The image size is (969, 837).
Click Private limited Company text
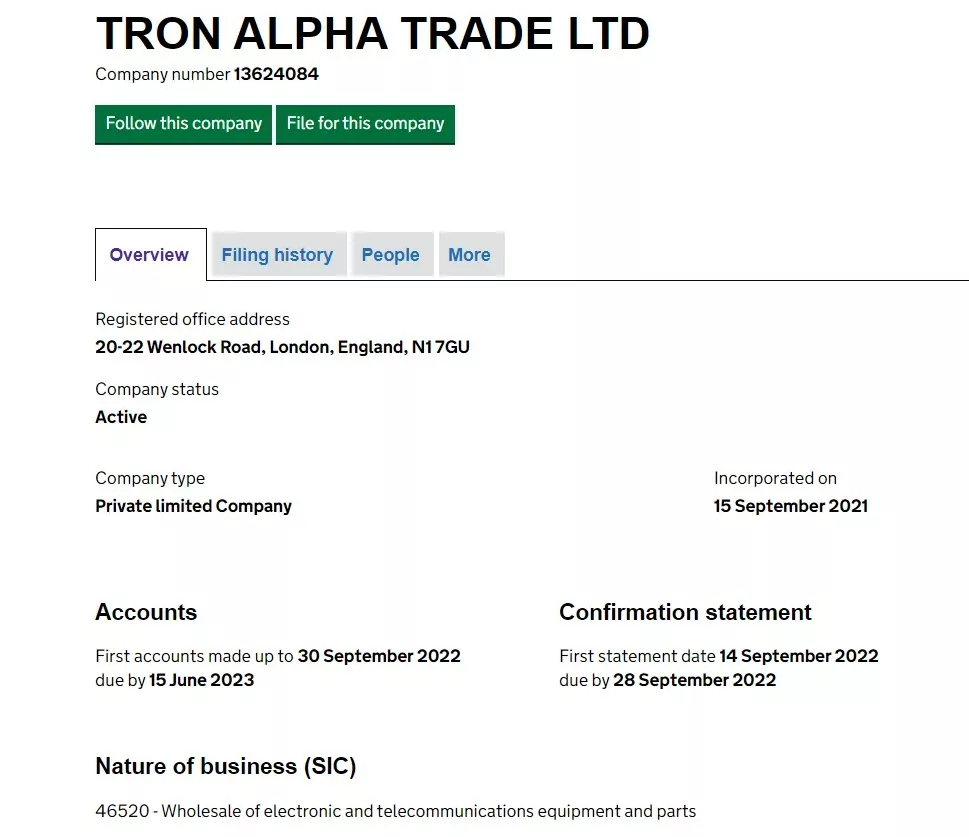pos(193,506)
